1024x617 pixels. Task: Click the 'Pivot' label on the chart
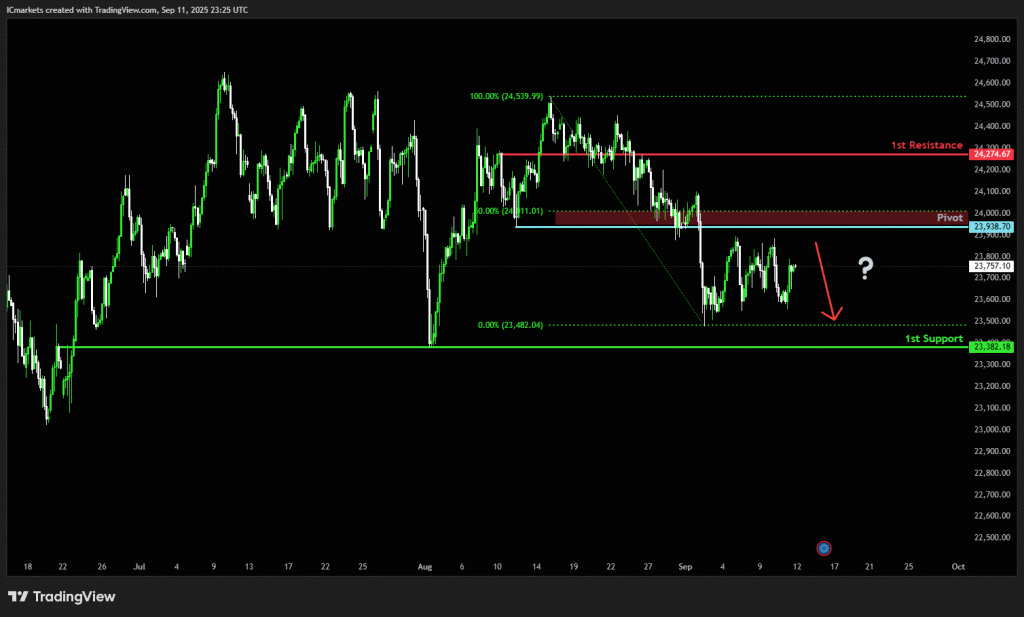pos(950,217)
